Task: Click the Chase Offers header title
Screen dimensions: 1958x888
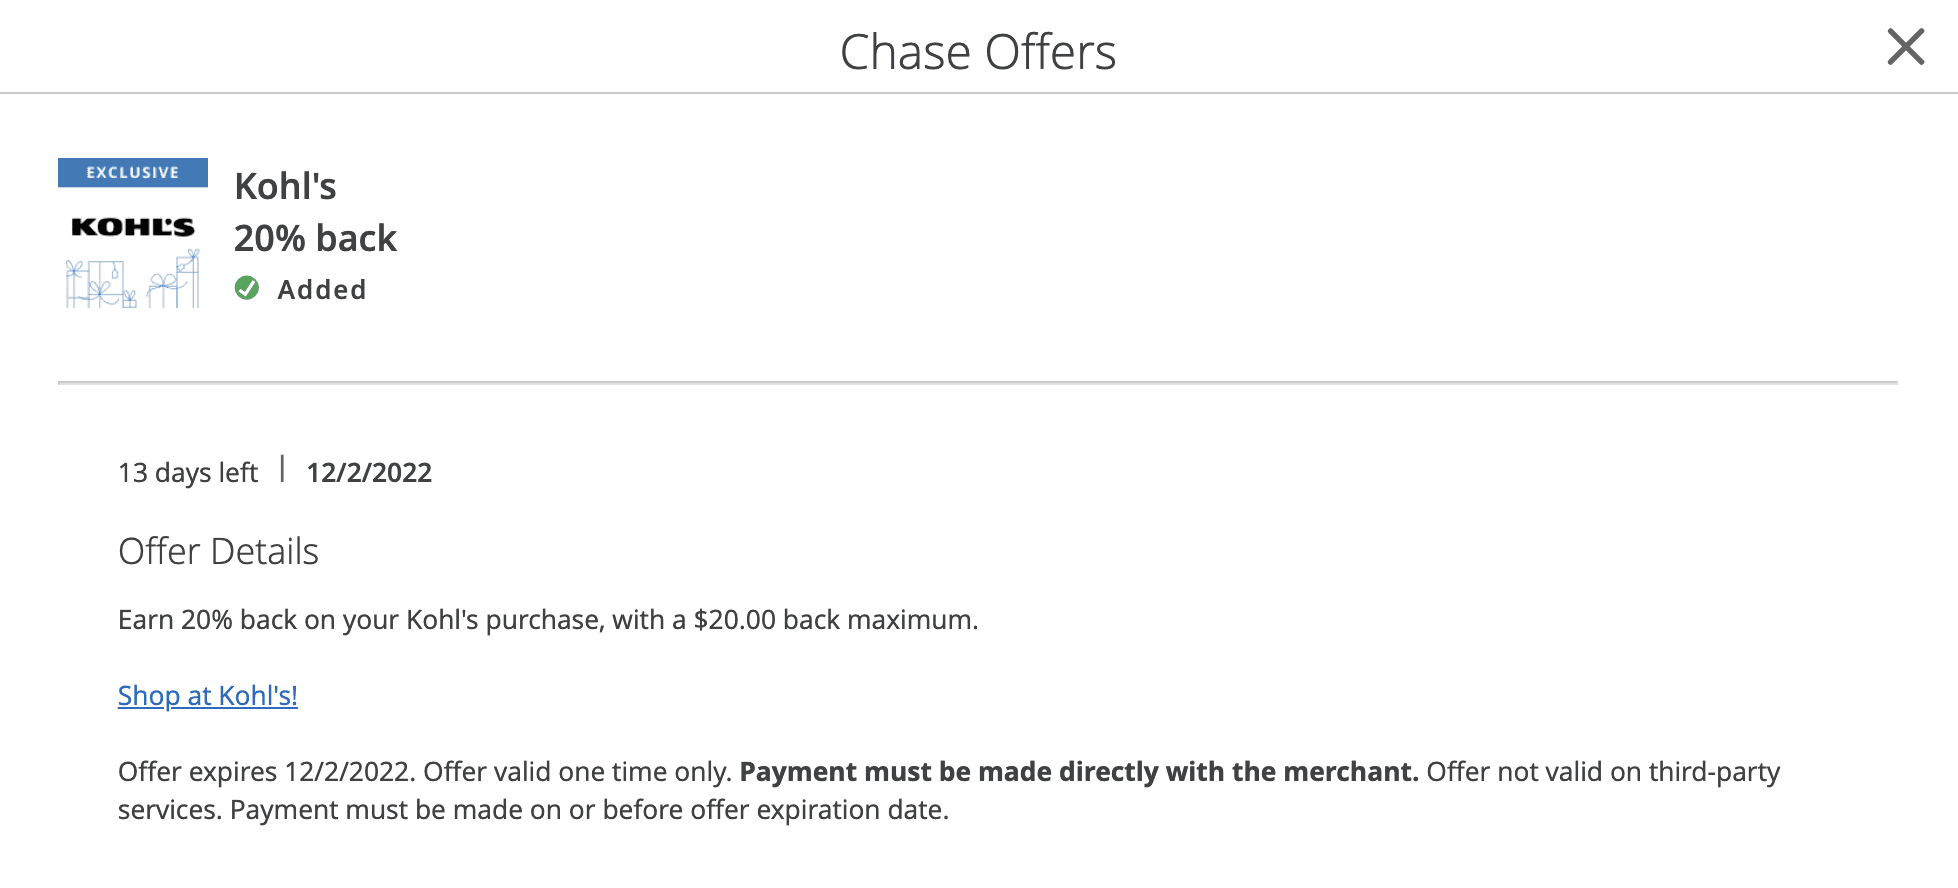Action: pyautogui.click(x=978, y=52)
